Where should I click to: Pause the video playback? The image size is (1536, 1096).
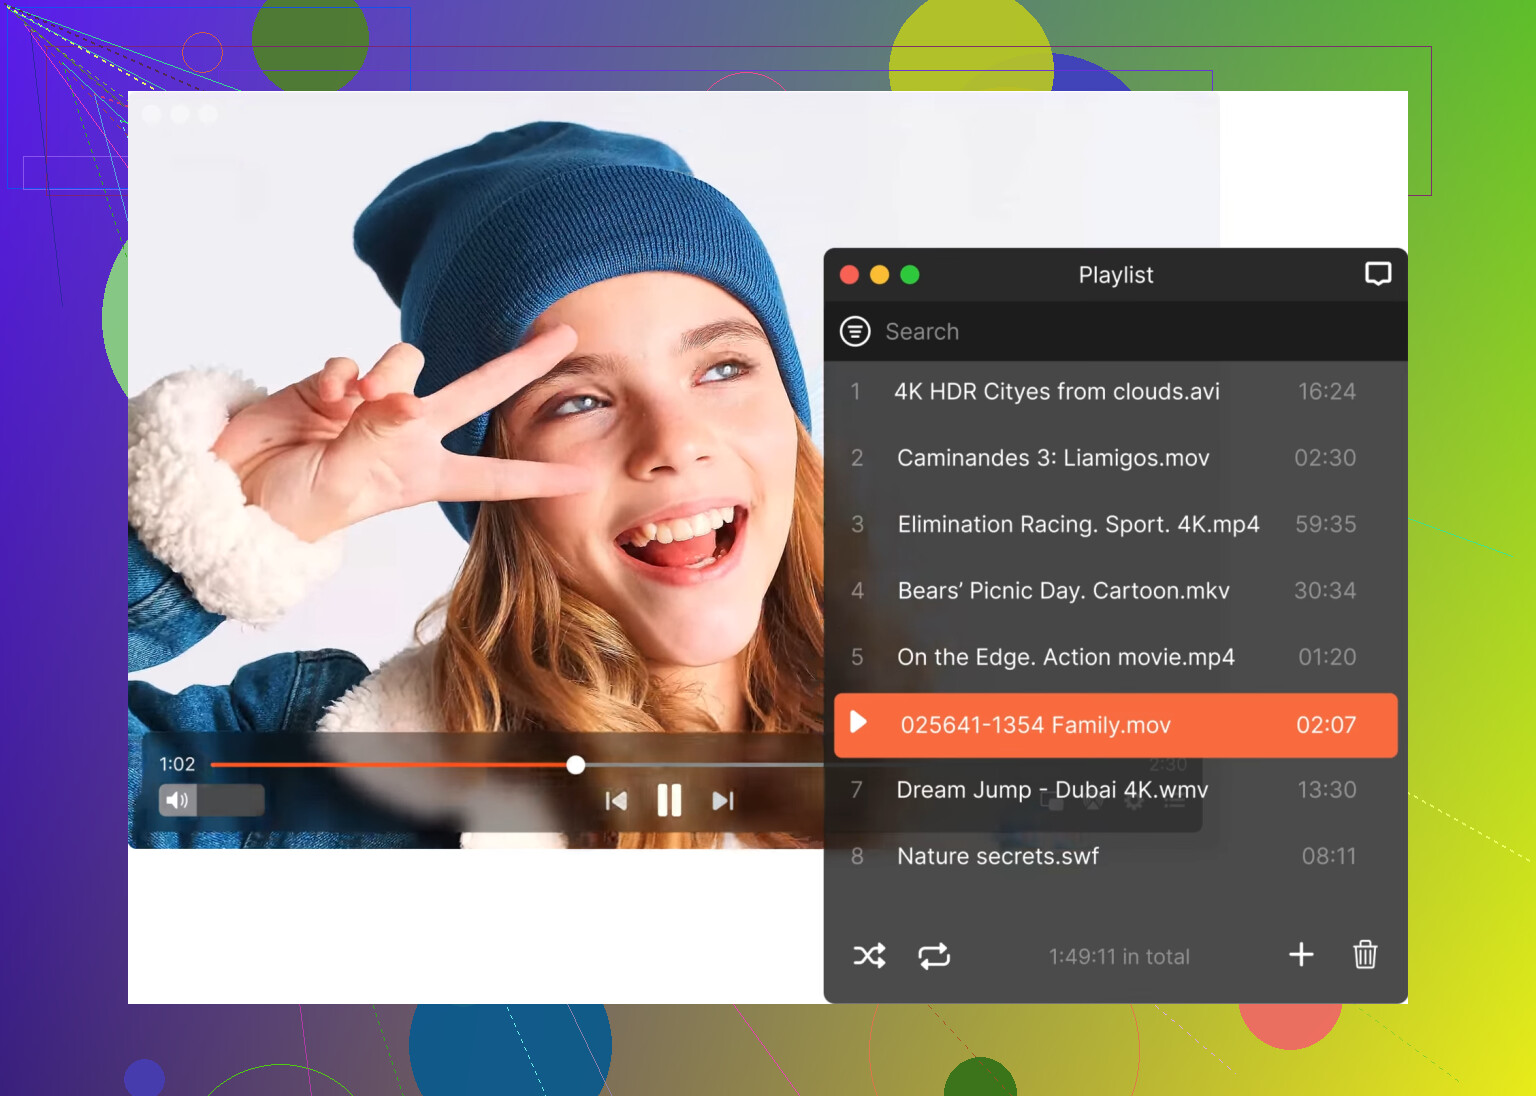(x=669, y=800)
